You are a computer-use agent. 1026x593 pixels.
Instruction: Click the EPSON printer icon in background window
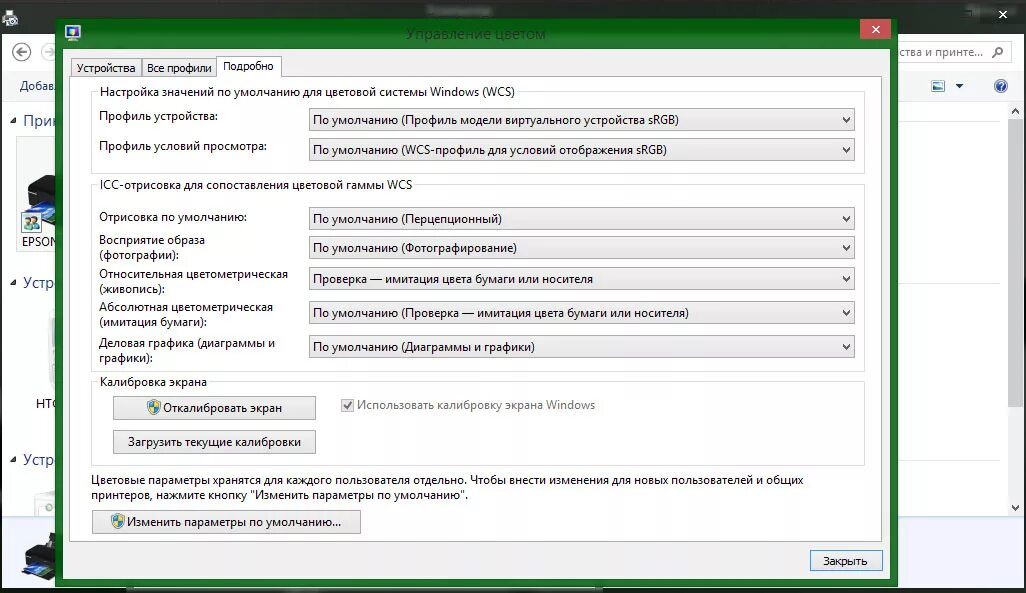click(39, 203)
